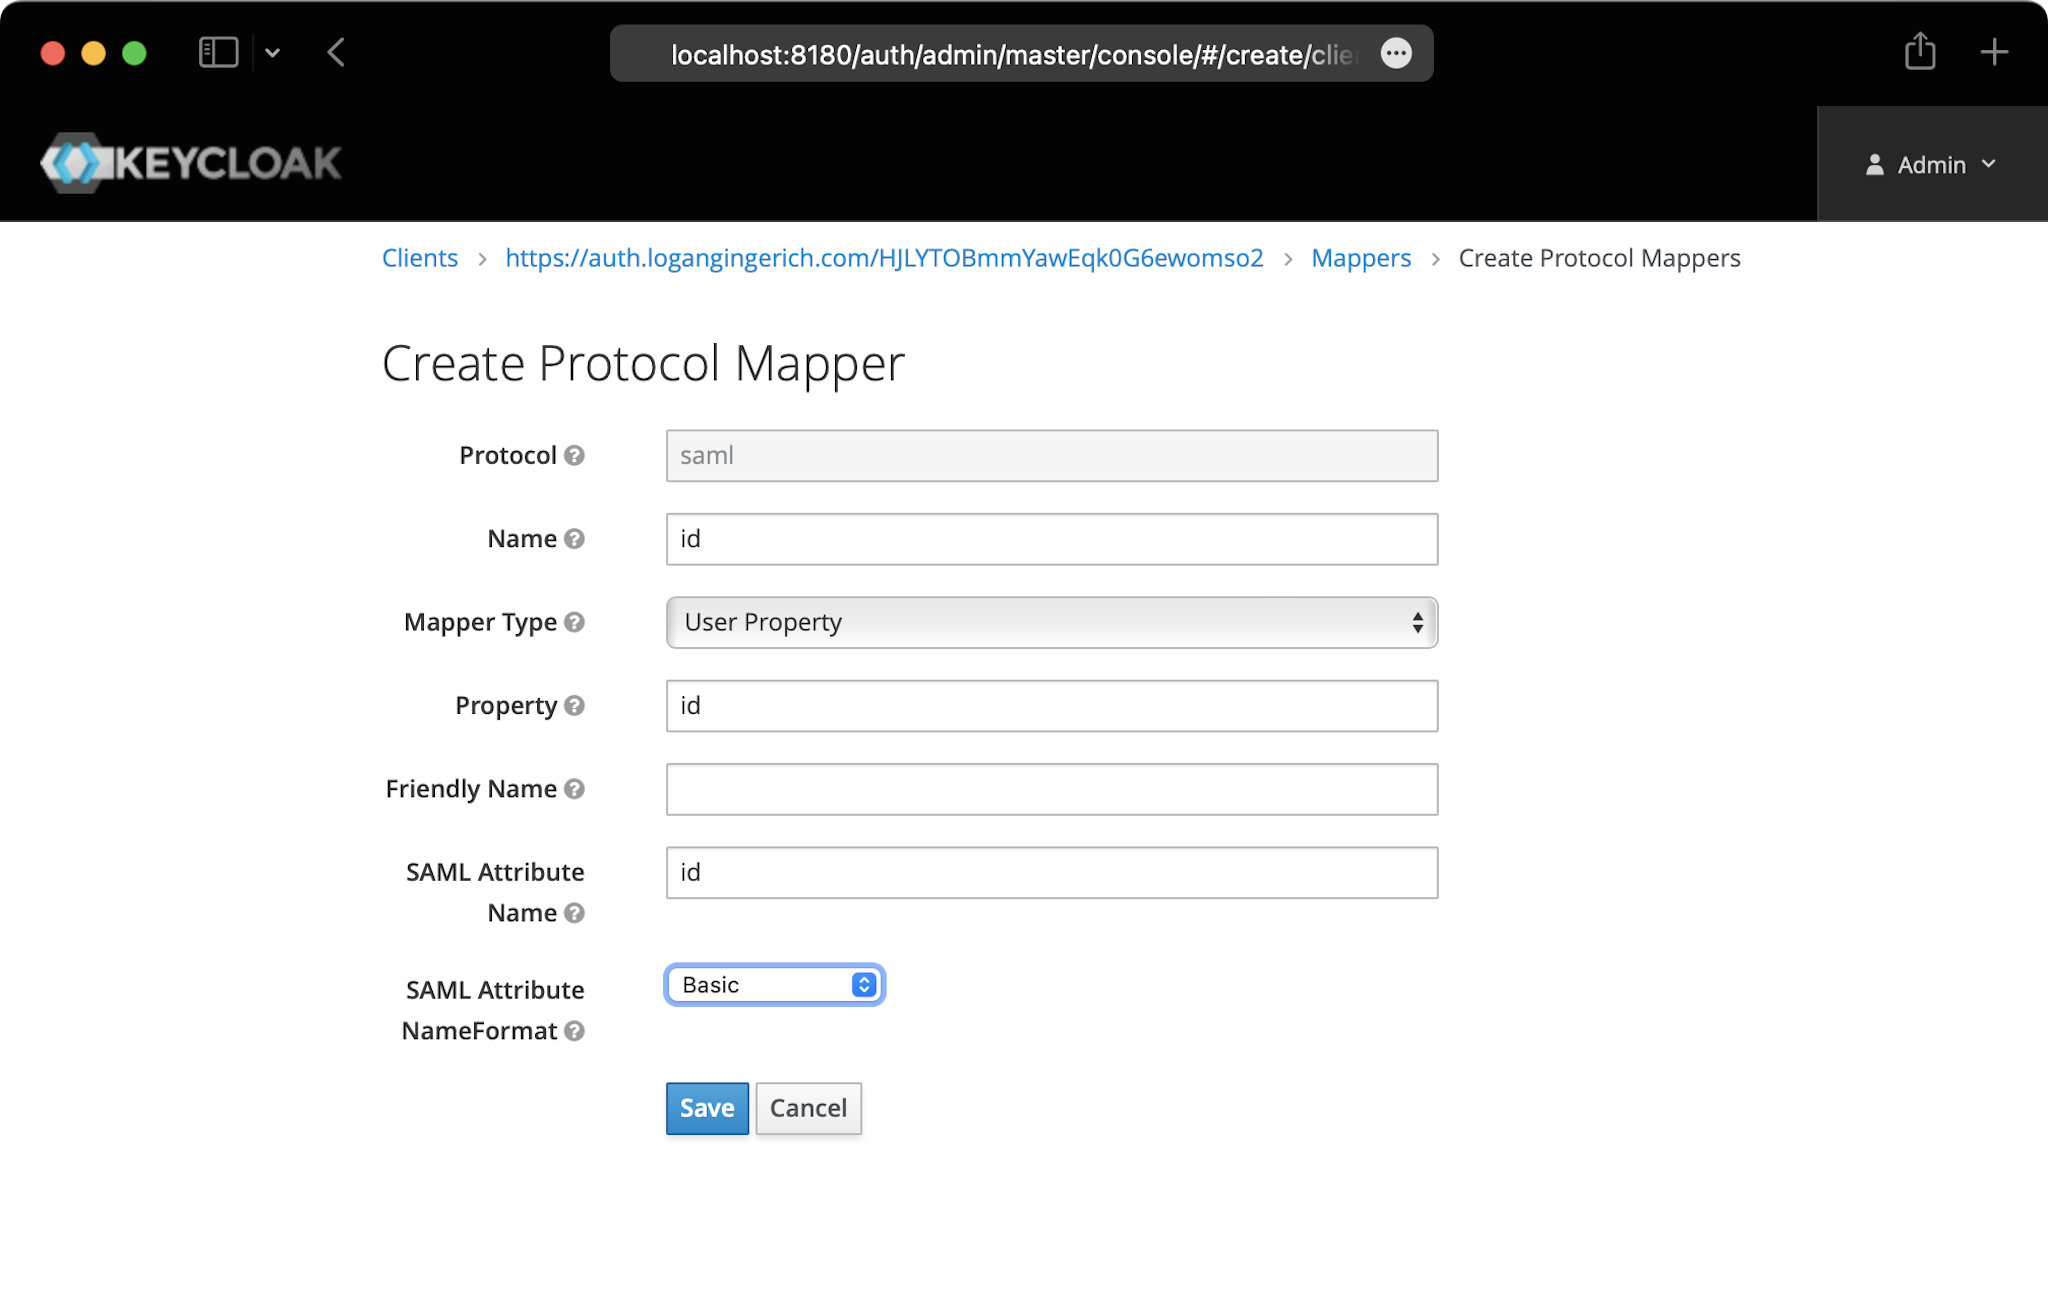Click the address bar ellipsis icon
Image resolution: width=2048 pixels, height=1308 pixels.
point(1396,54)
